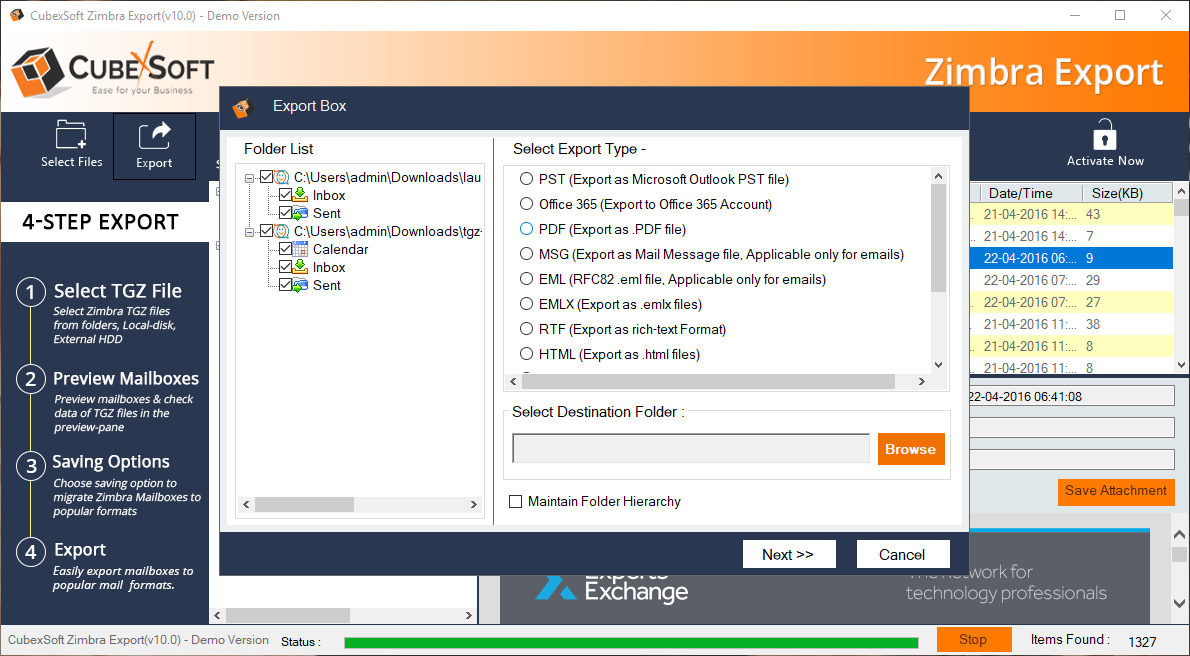
Task: Click Next to proceed with export
Action: 789,553
